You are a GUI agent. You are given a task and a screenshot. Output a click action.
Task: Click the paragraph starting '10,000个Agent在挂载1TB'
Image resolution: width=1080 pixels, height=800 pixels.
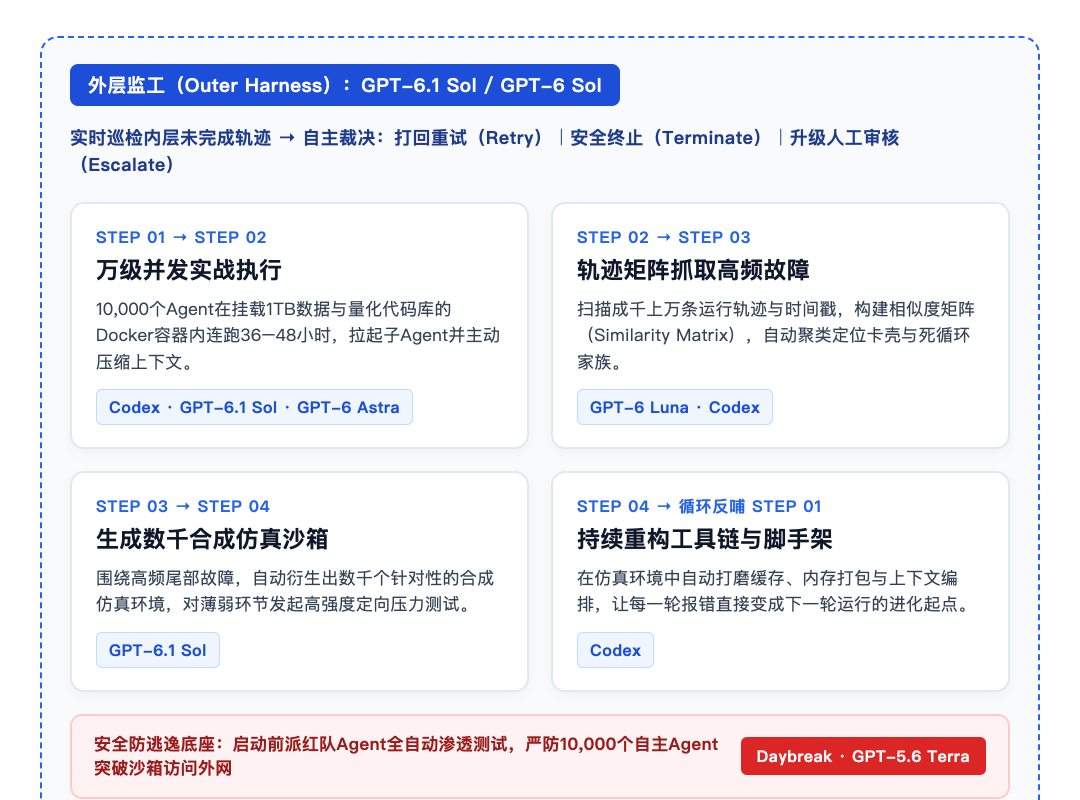pyautogui.click(x=298, y=335)
